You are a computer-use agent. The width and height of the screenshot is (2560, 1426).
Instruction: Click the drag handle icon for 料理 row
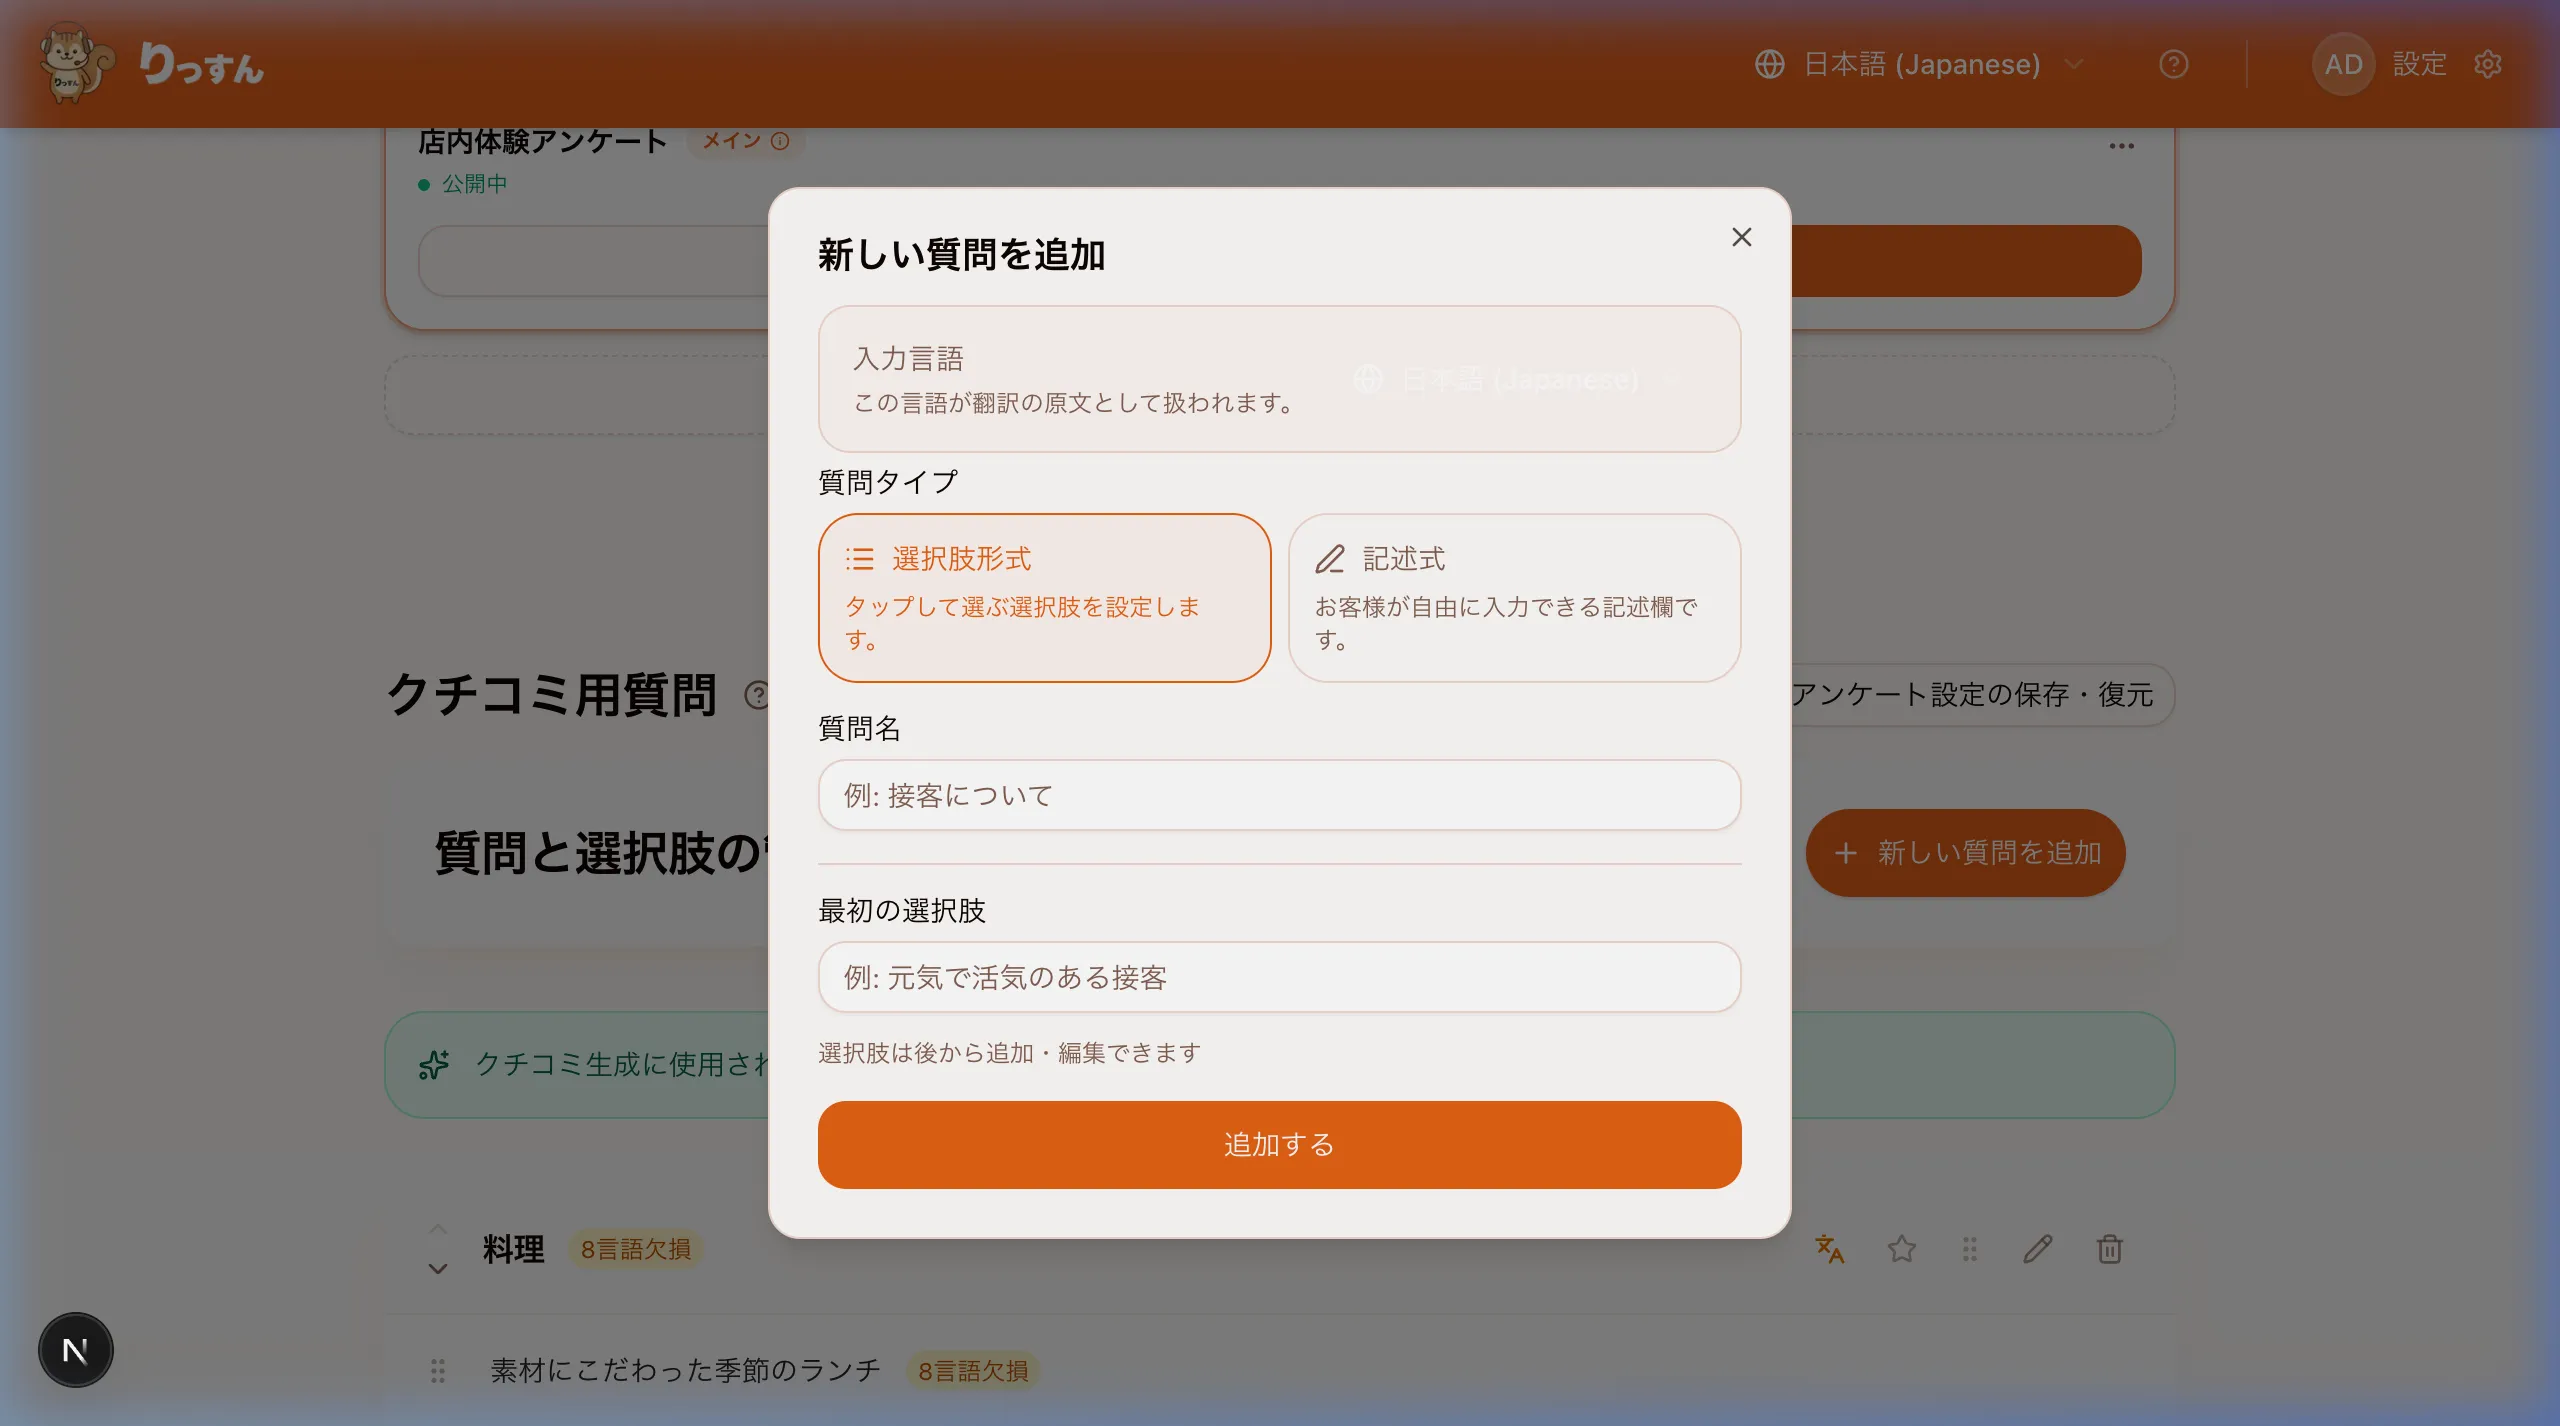(1969, 1249)
